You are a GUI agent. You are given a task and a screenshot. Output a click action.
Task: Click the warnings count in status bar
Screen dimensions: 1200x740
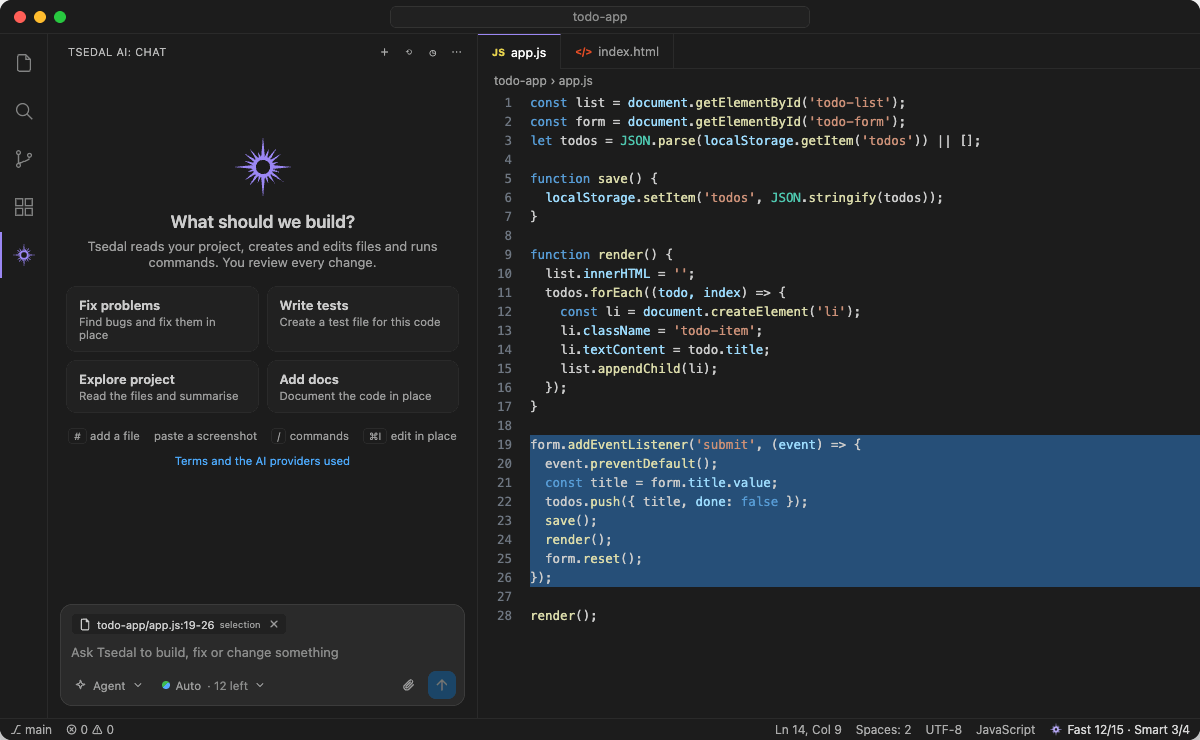click(x=104, y=730)
